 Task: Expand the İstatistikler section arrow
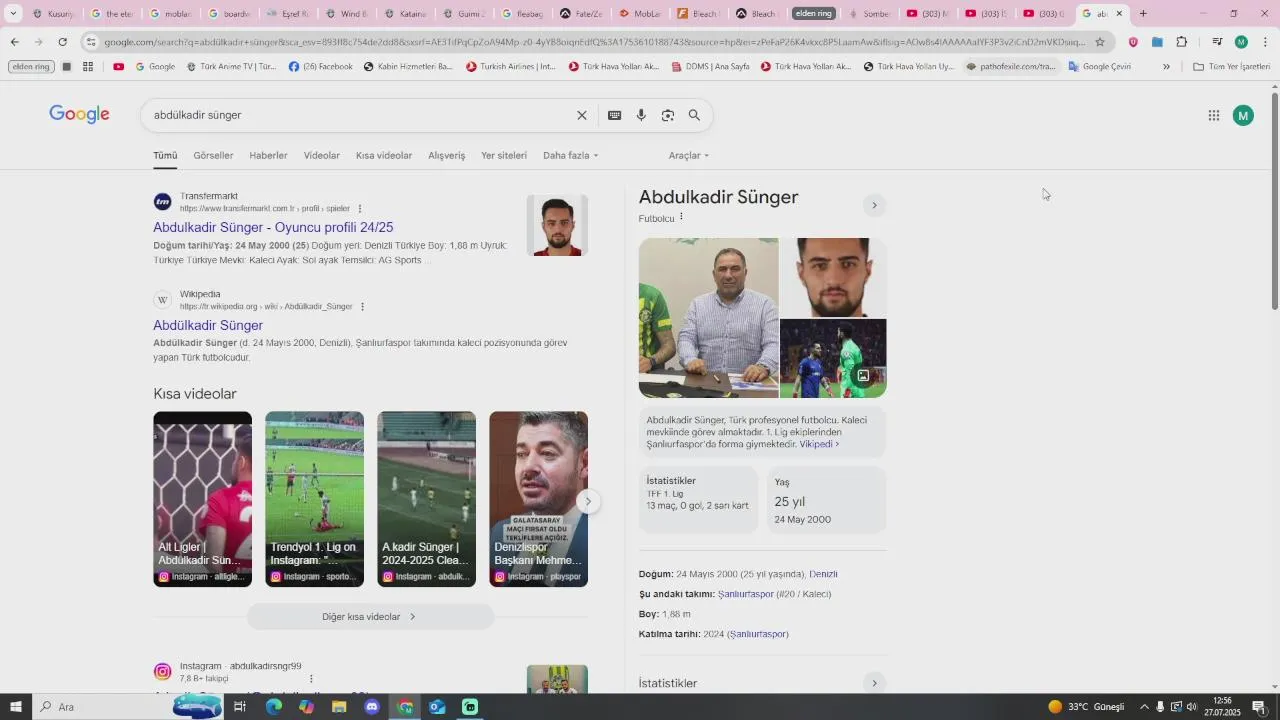coord(874,683)
